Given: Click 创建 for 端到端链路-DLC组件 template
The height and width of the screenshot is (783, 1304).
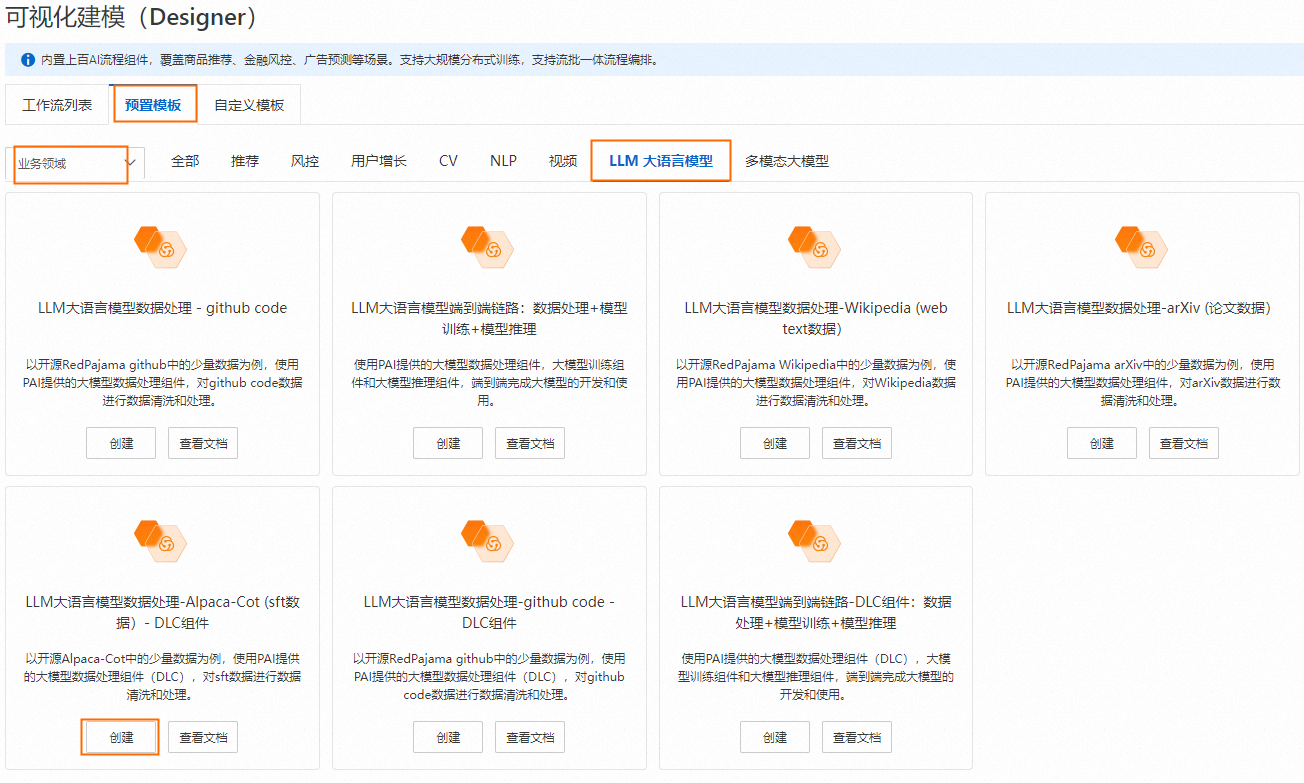Looking at the screenshot, I should [775, 737].
